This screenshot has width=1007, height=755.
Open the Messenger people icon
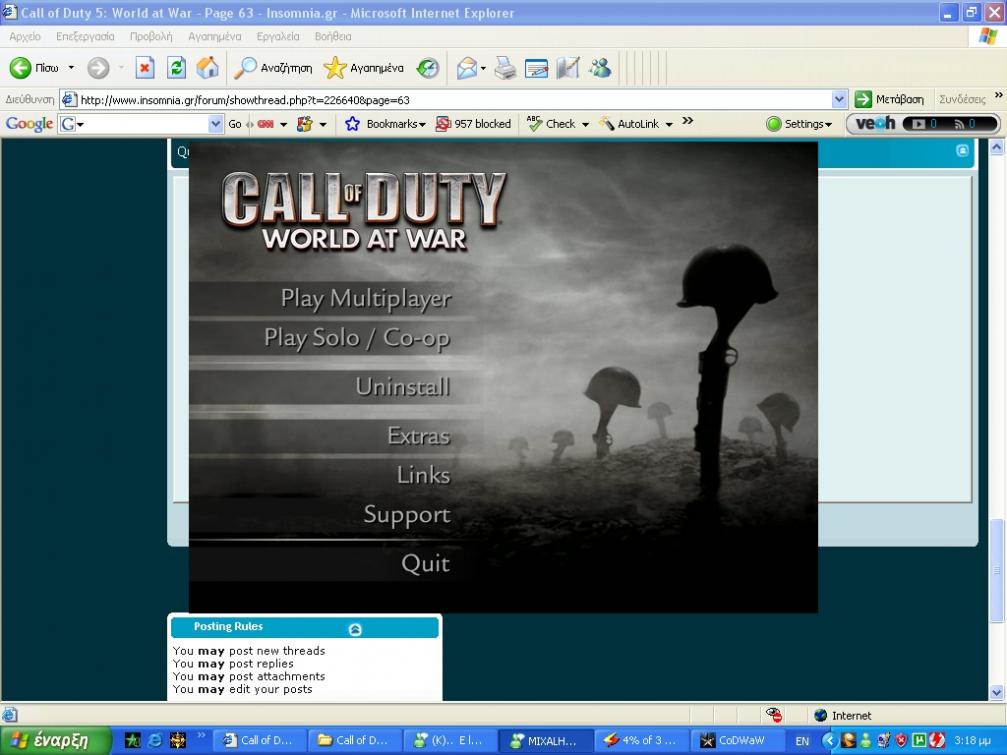(x=600, y=67)
